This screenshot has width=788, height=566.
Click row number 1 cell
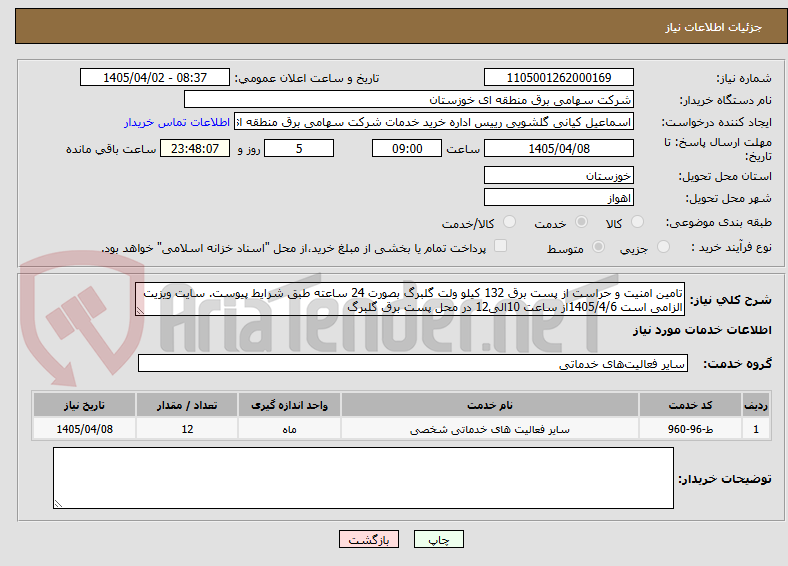(756, 429)
